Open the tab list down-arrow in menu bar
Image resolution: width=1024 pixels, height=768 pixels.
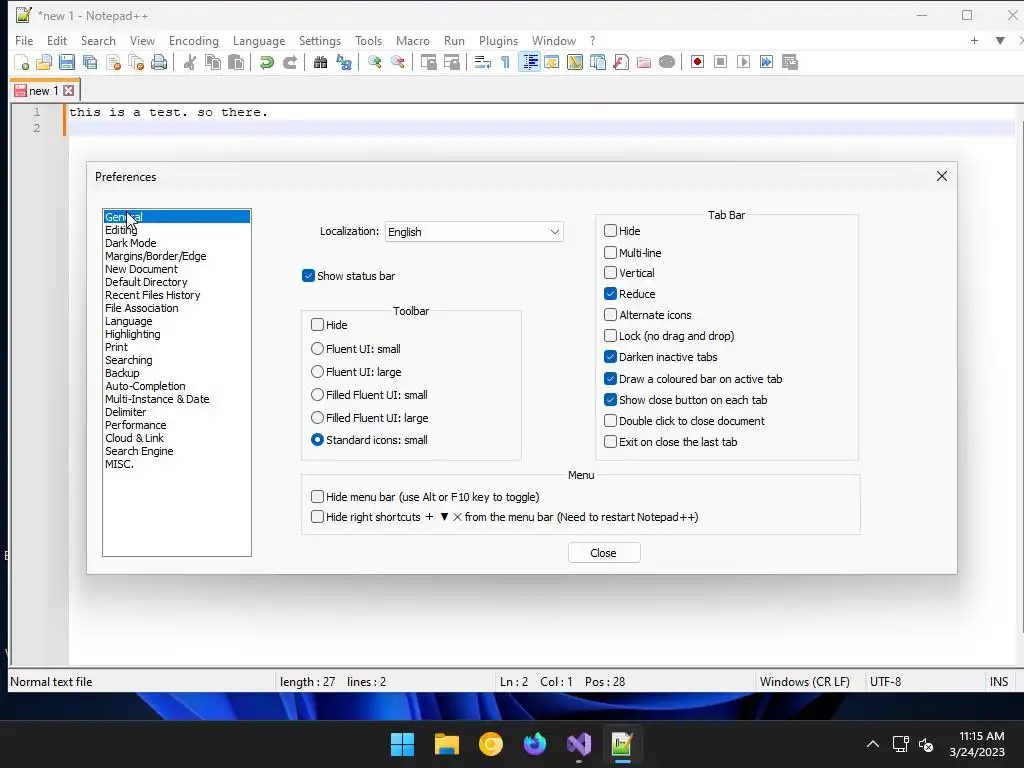tap(1000, 40)
